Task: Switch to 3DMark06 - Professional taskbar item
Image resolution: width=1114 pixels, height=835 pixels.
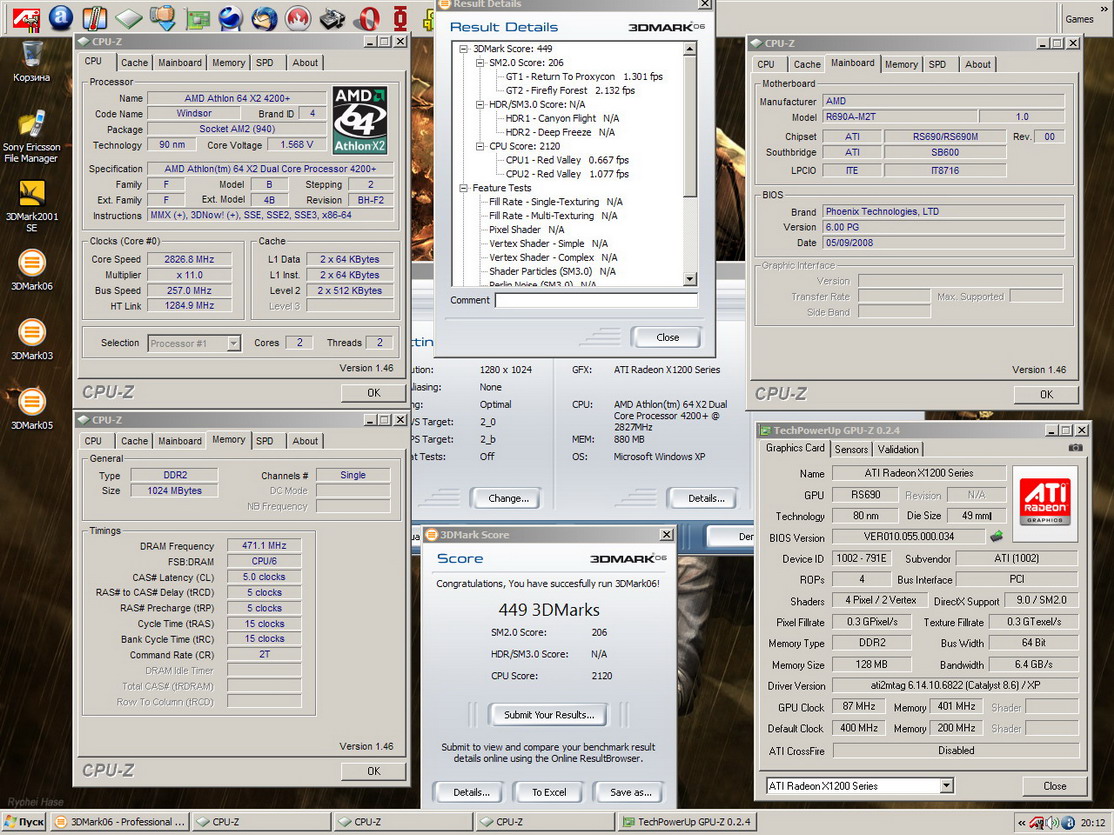Action: (x=119, y=822)
